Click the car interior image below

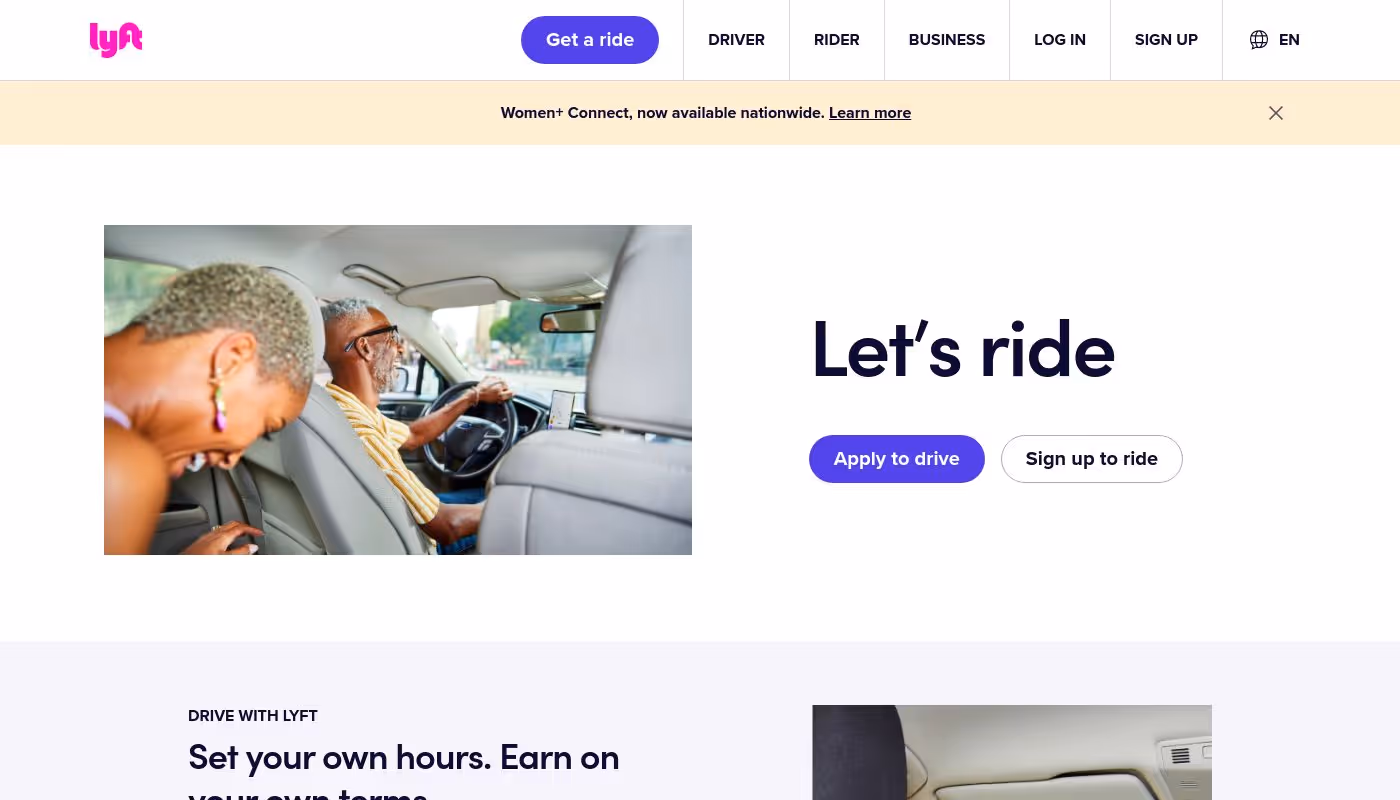1012,752
